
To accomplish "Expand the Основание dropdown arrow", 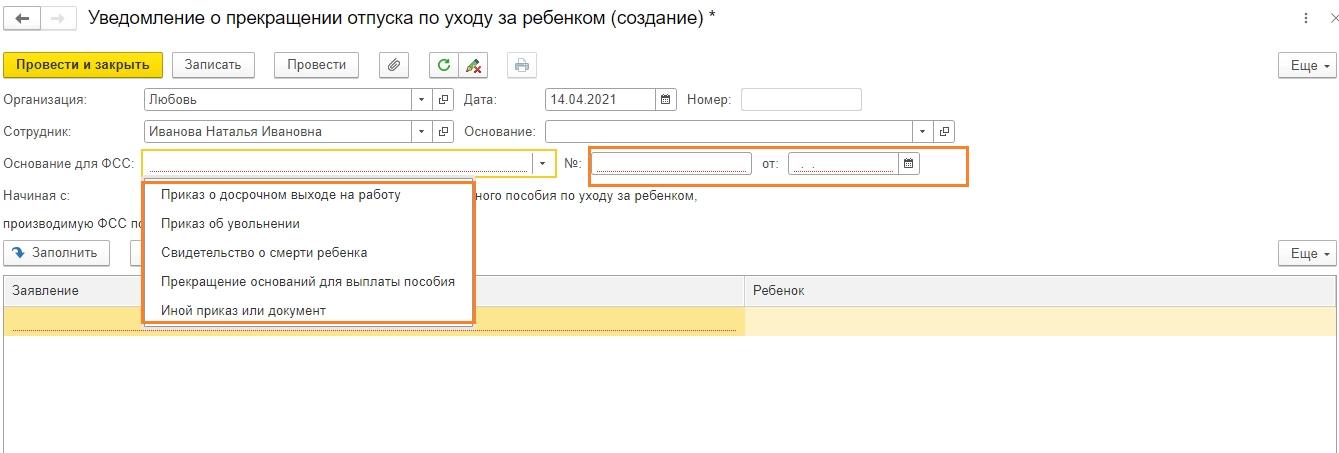I will coord(922,131).
